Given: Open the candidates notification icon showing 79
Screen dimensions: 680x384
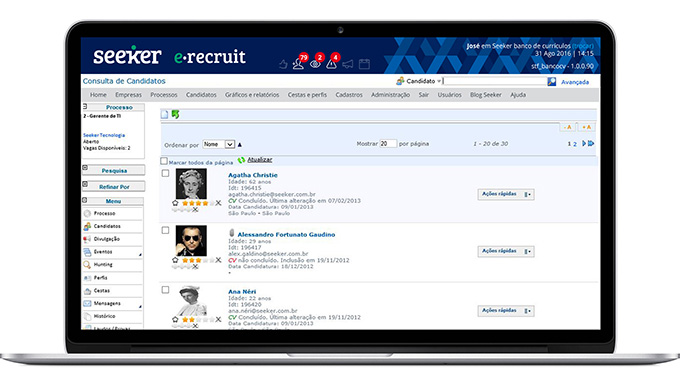Looking at the screenshot, I should (298, 64).
